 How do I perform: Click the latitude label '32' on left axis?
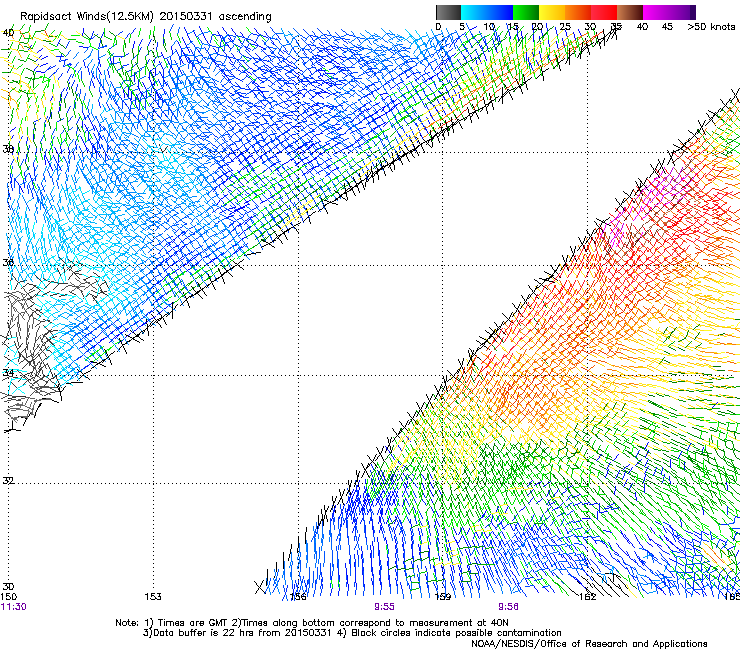pos(8,481)
